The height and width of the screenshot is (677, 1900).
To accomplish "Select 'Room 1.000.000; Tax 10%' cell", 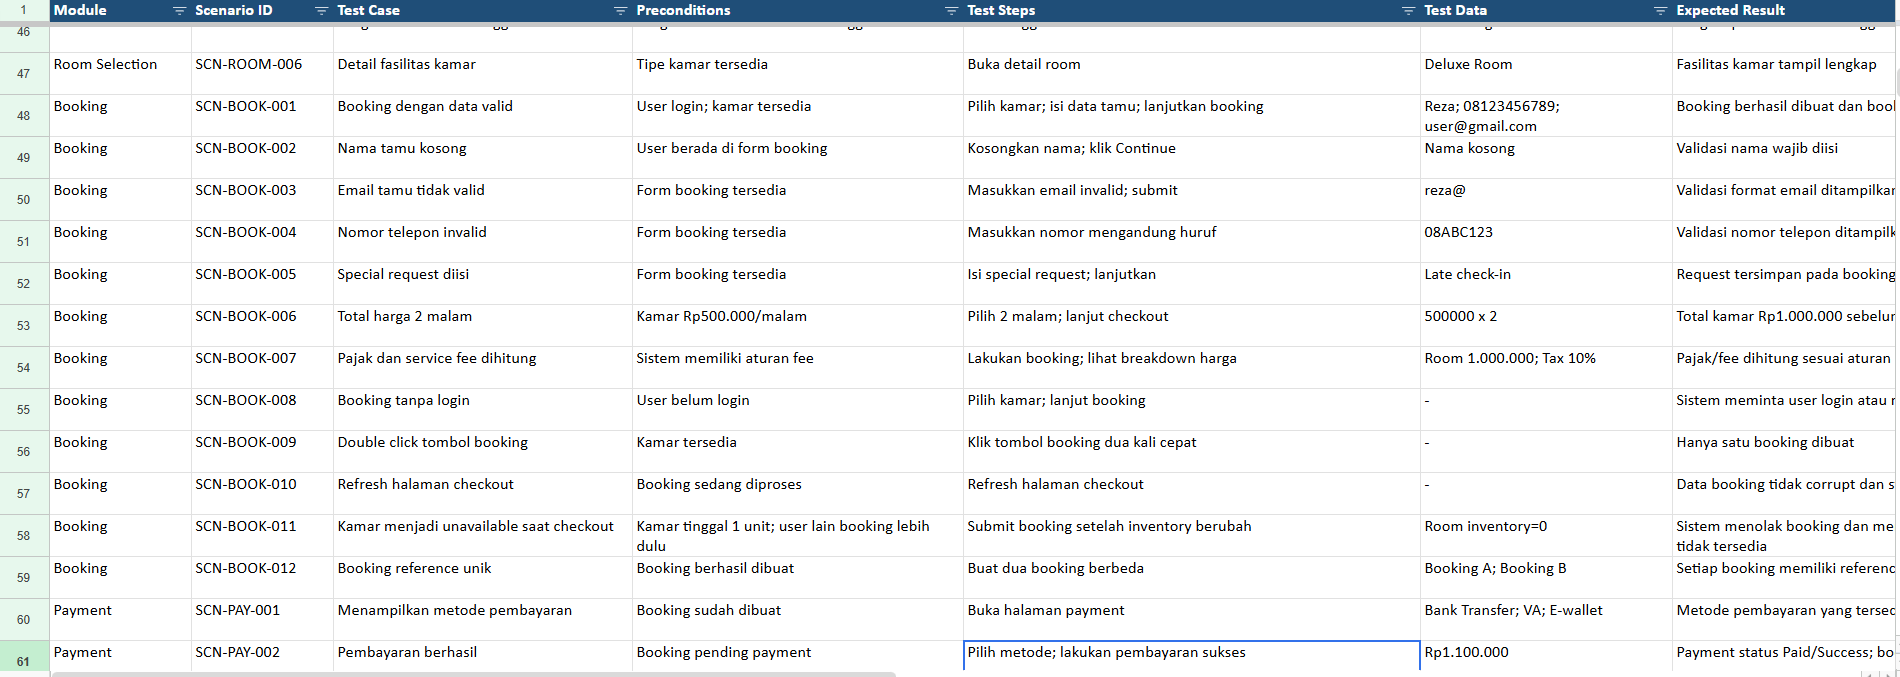I will click(x=1546, y=368).
